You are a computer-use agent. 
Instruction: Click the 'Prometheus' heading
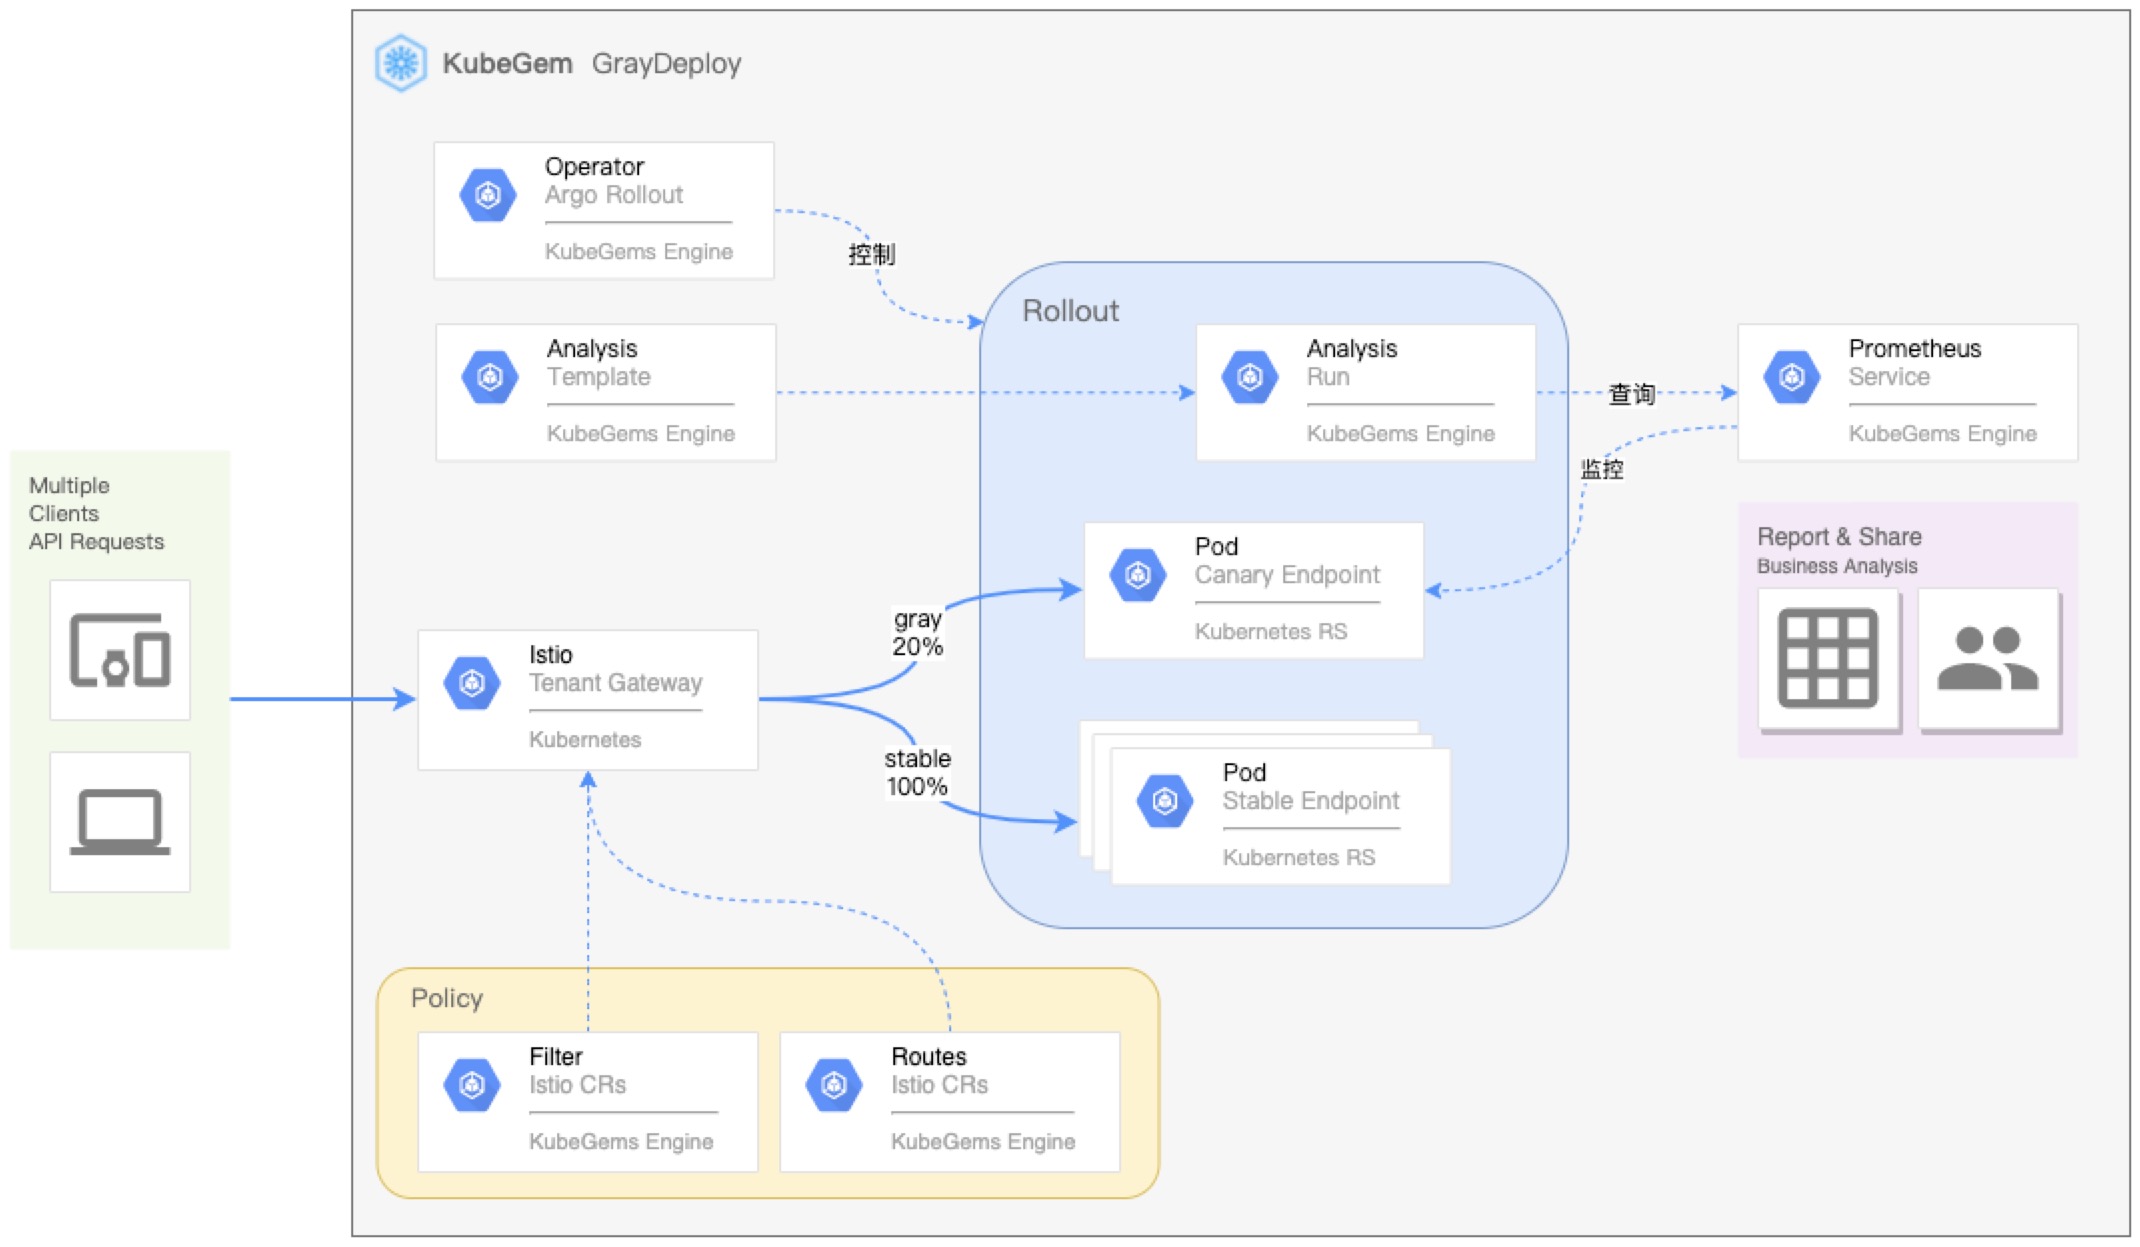pos(1914,348)
